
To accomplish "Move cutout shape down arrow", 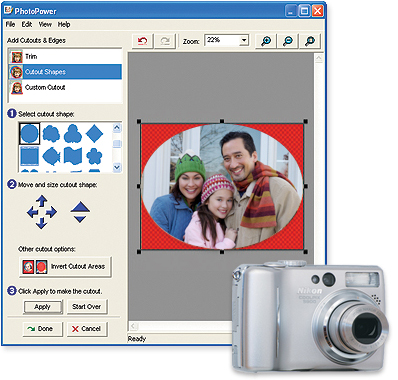I will point(41,223).
